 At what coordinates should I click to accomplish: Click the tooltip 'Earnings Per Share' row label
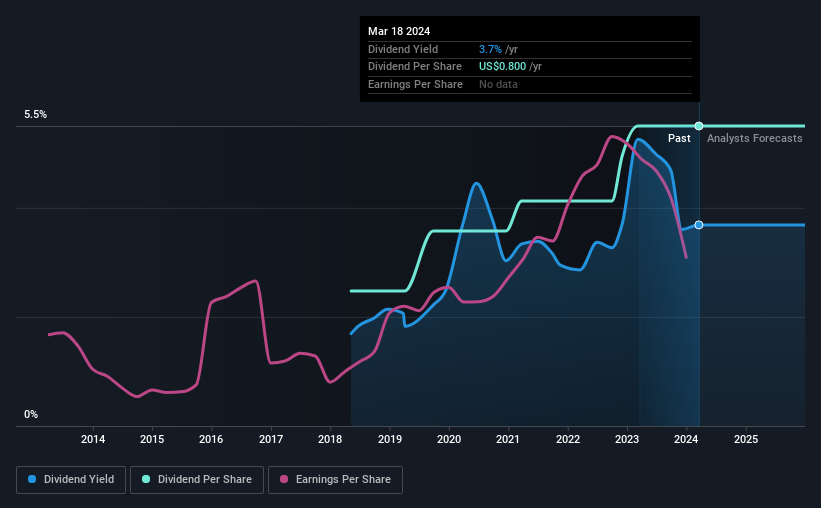point(415,84)
